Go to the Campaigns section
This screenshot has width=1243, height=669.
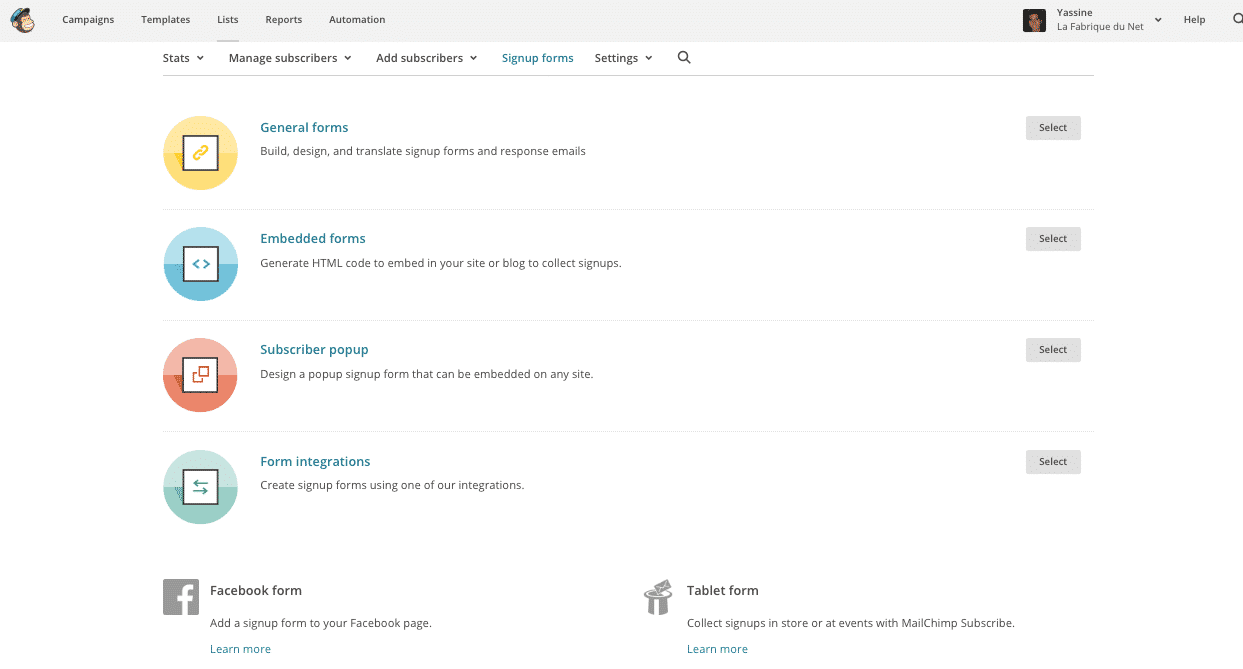pos(88,20)
